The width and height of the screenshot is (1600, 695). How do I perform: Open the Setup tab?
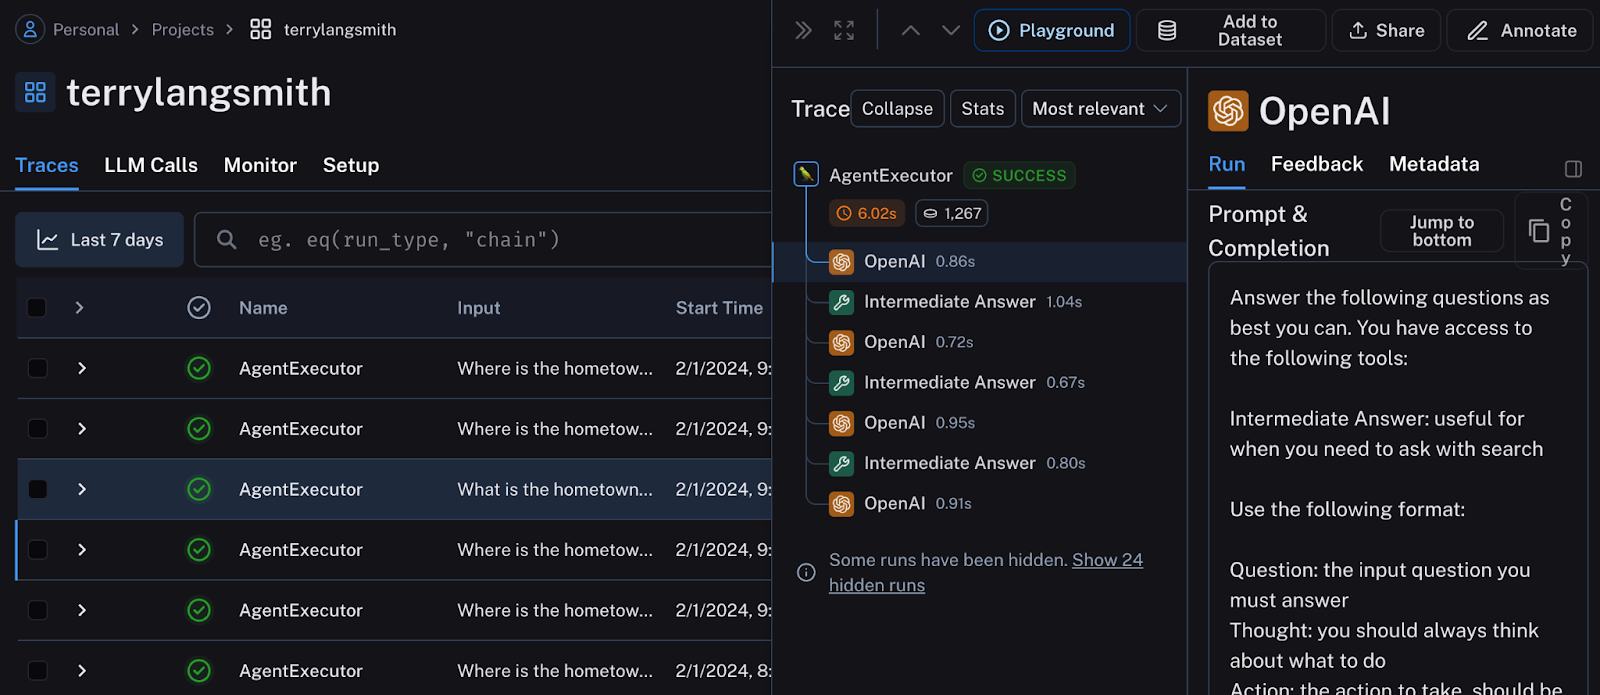click(351, 165)
